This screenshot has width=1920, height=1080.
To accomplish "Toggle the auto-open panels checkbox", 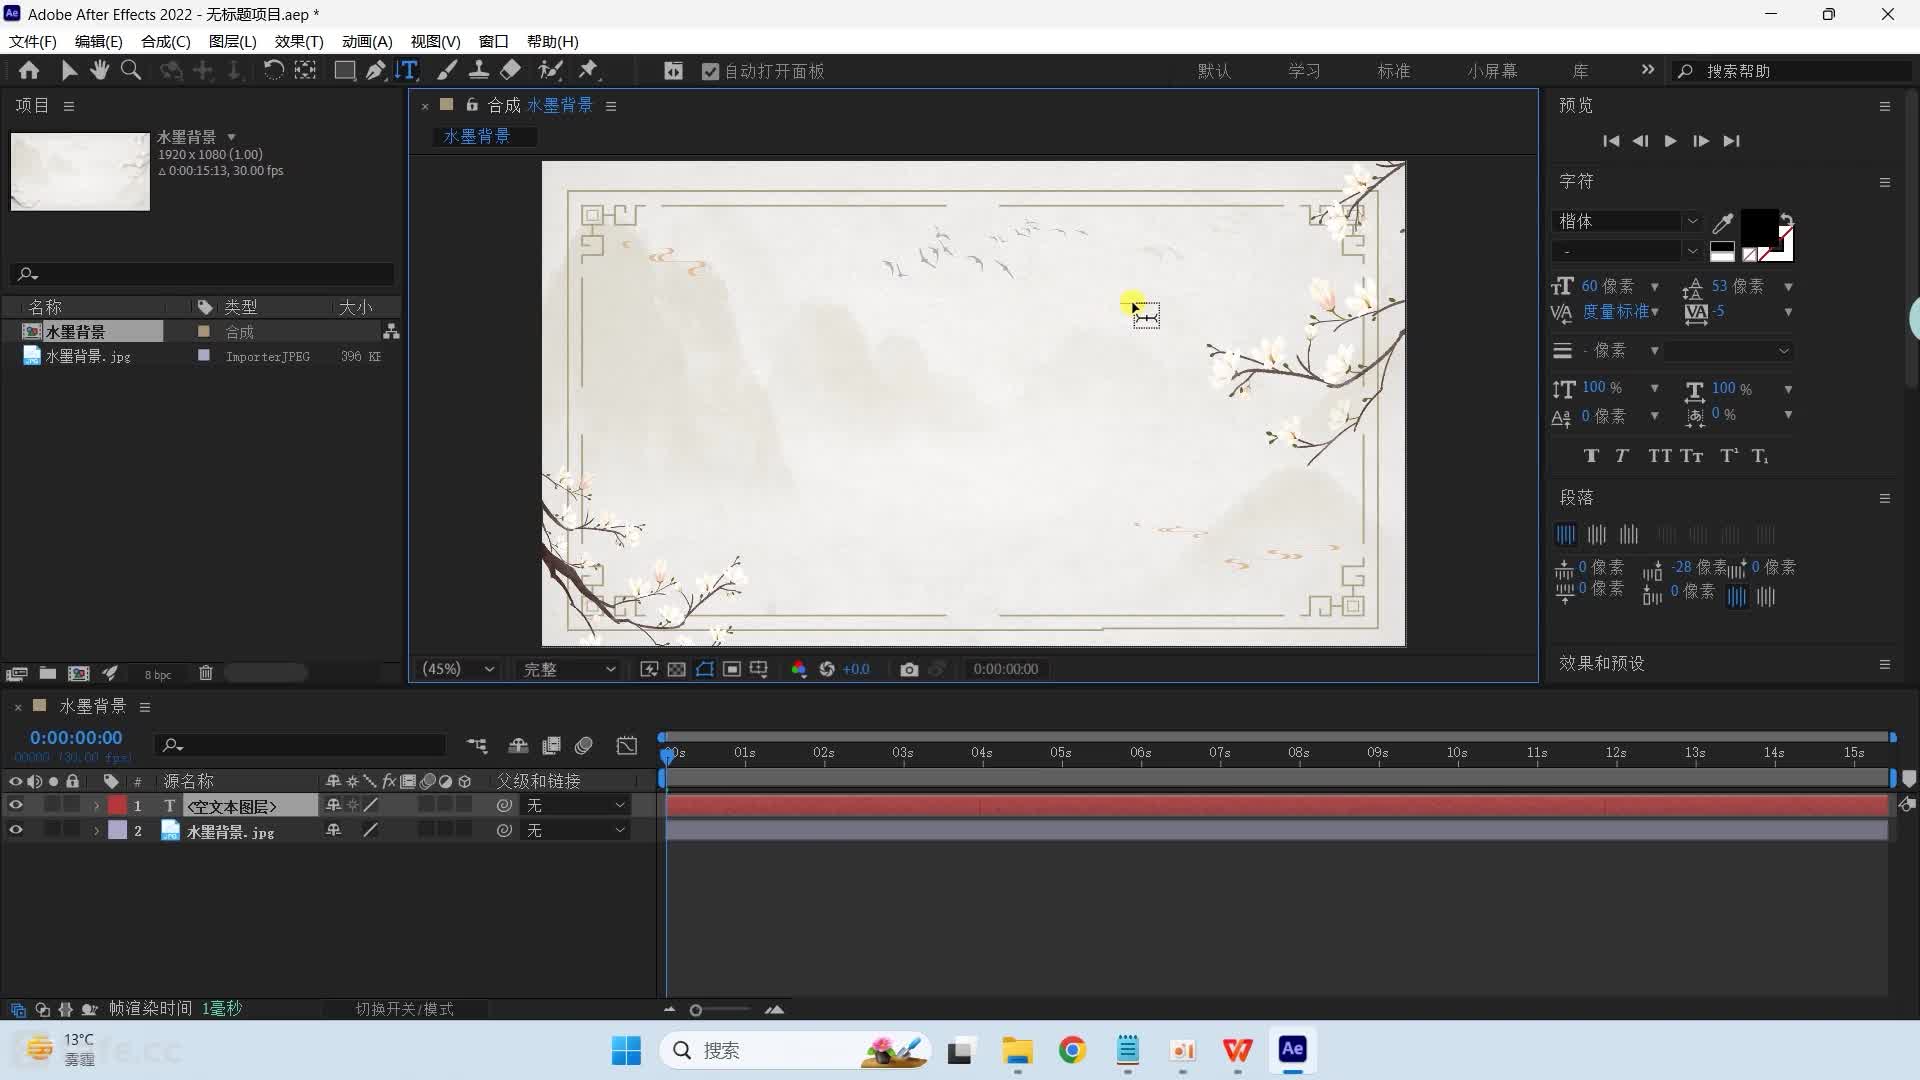I will 711,71.
